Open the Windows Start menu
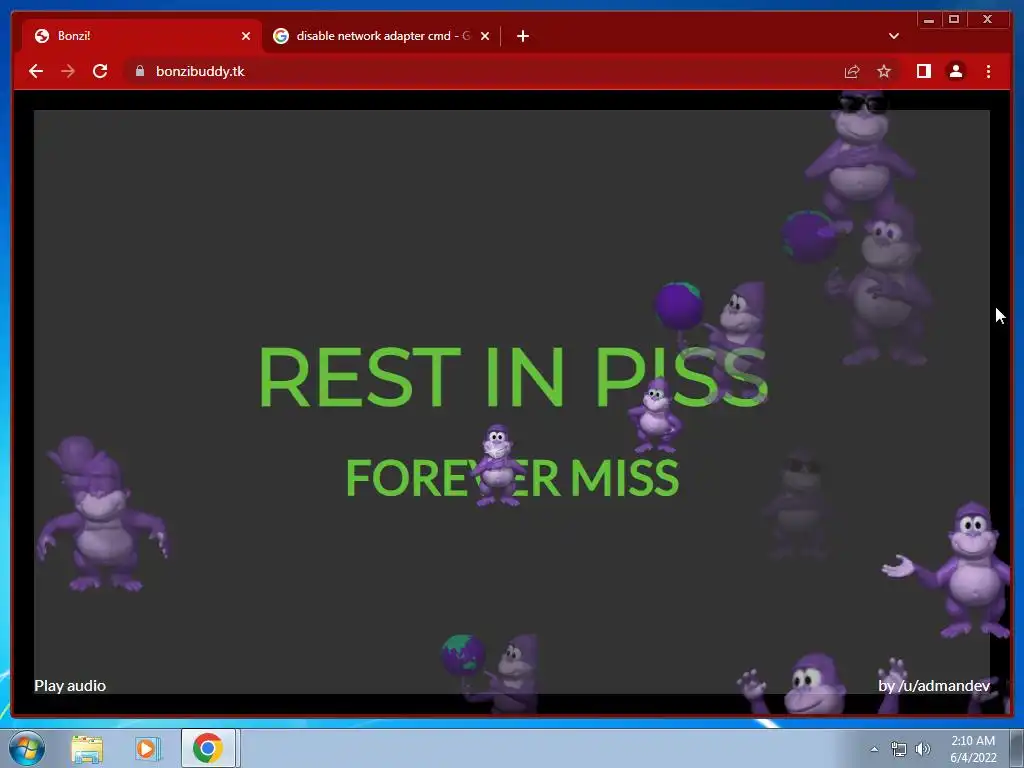The height and width of the screenshot is (768, 1024). tap(26, 748)
